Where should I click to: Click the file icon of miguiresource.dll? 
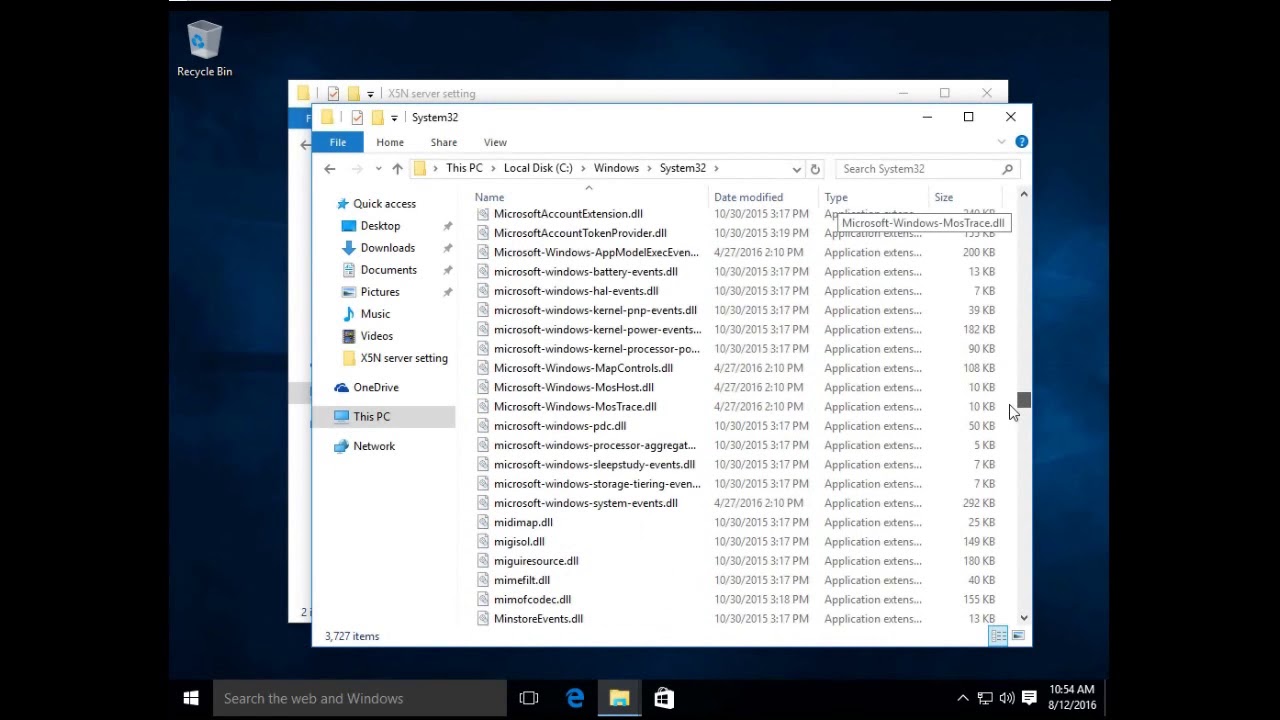tap(483, 561)
